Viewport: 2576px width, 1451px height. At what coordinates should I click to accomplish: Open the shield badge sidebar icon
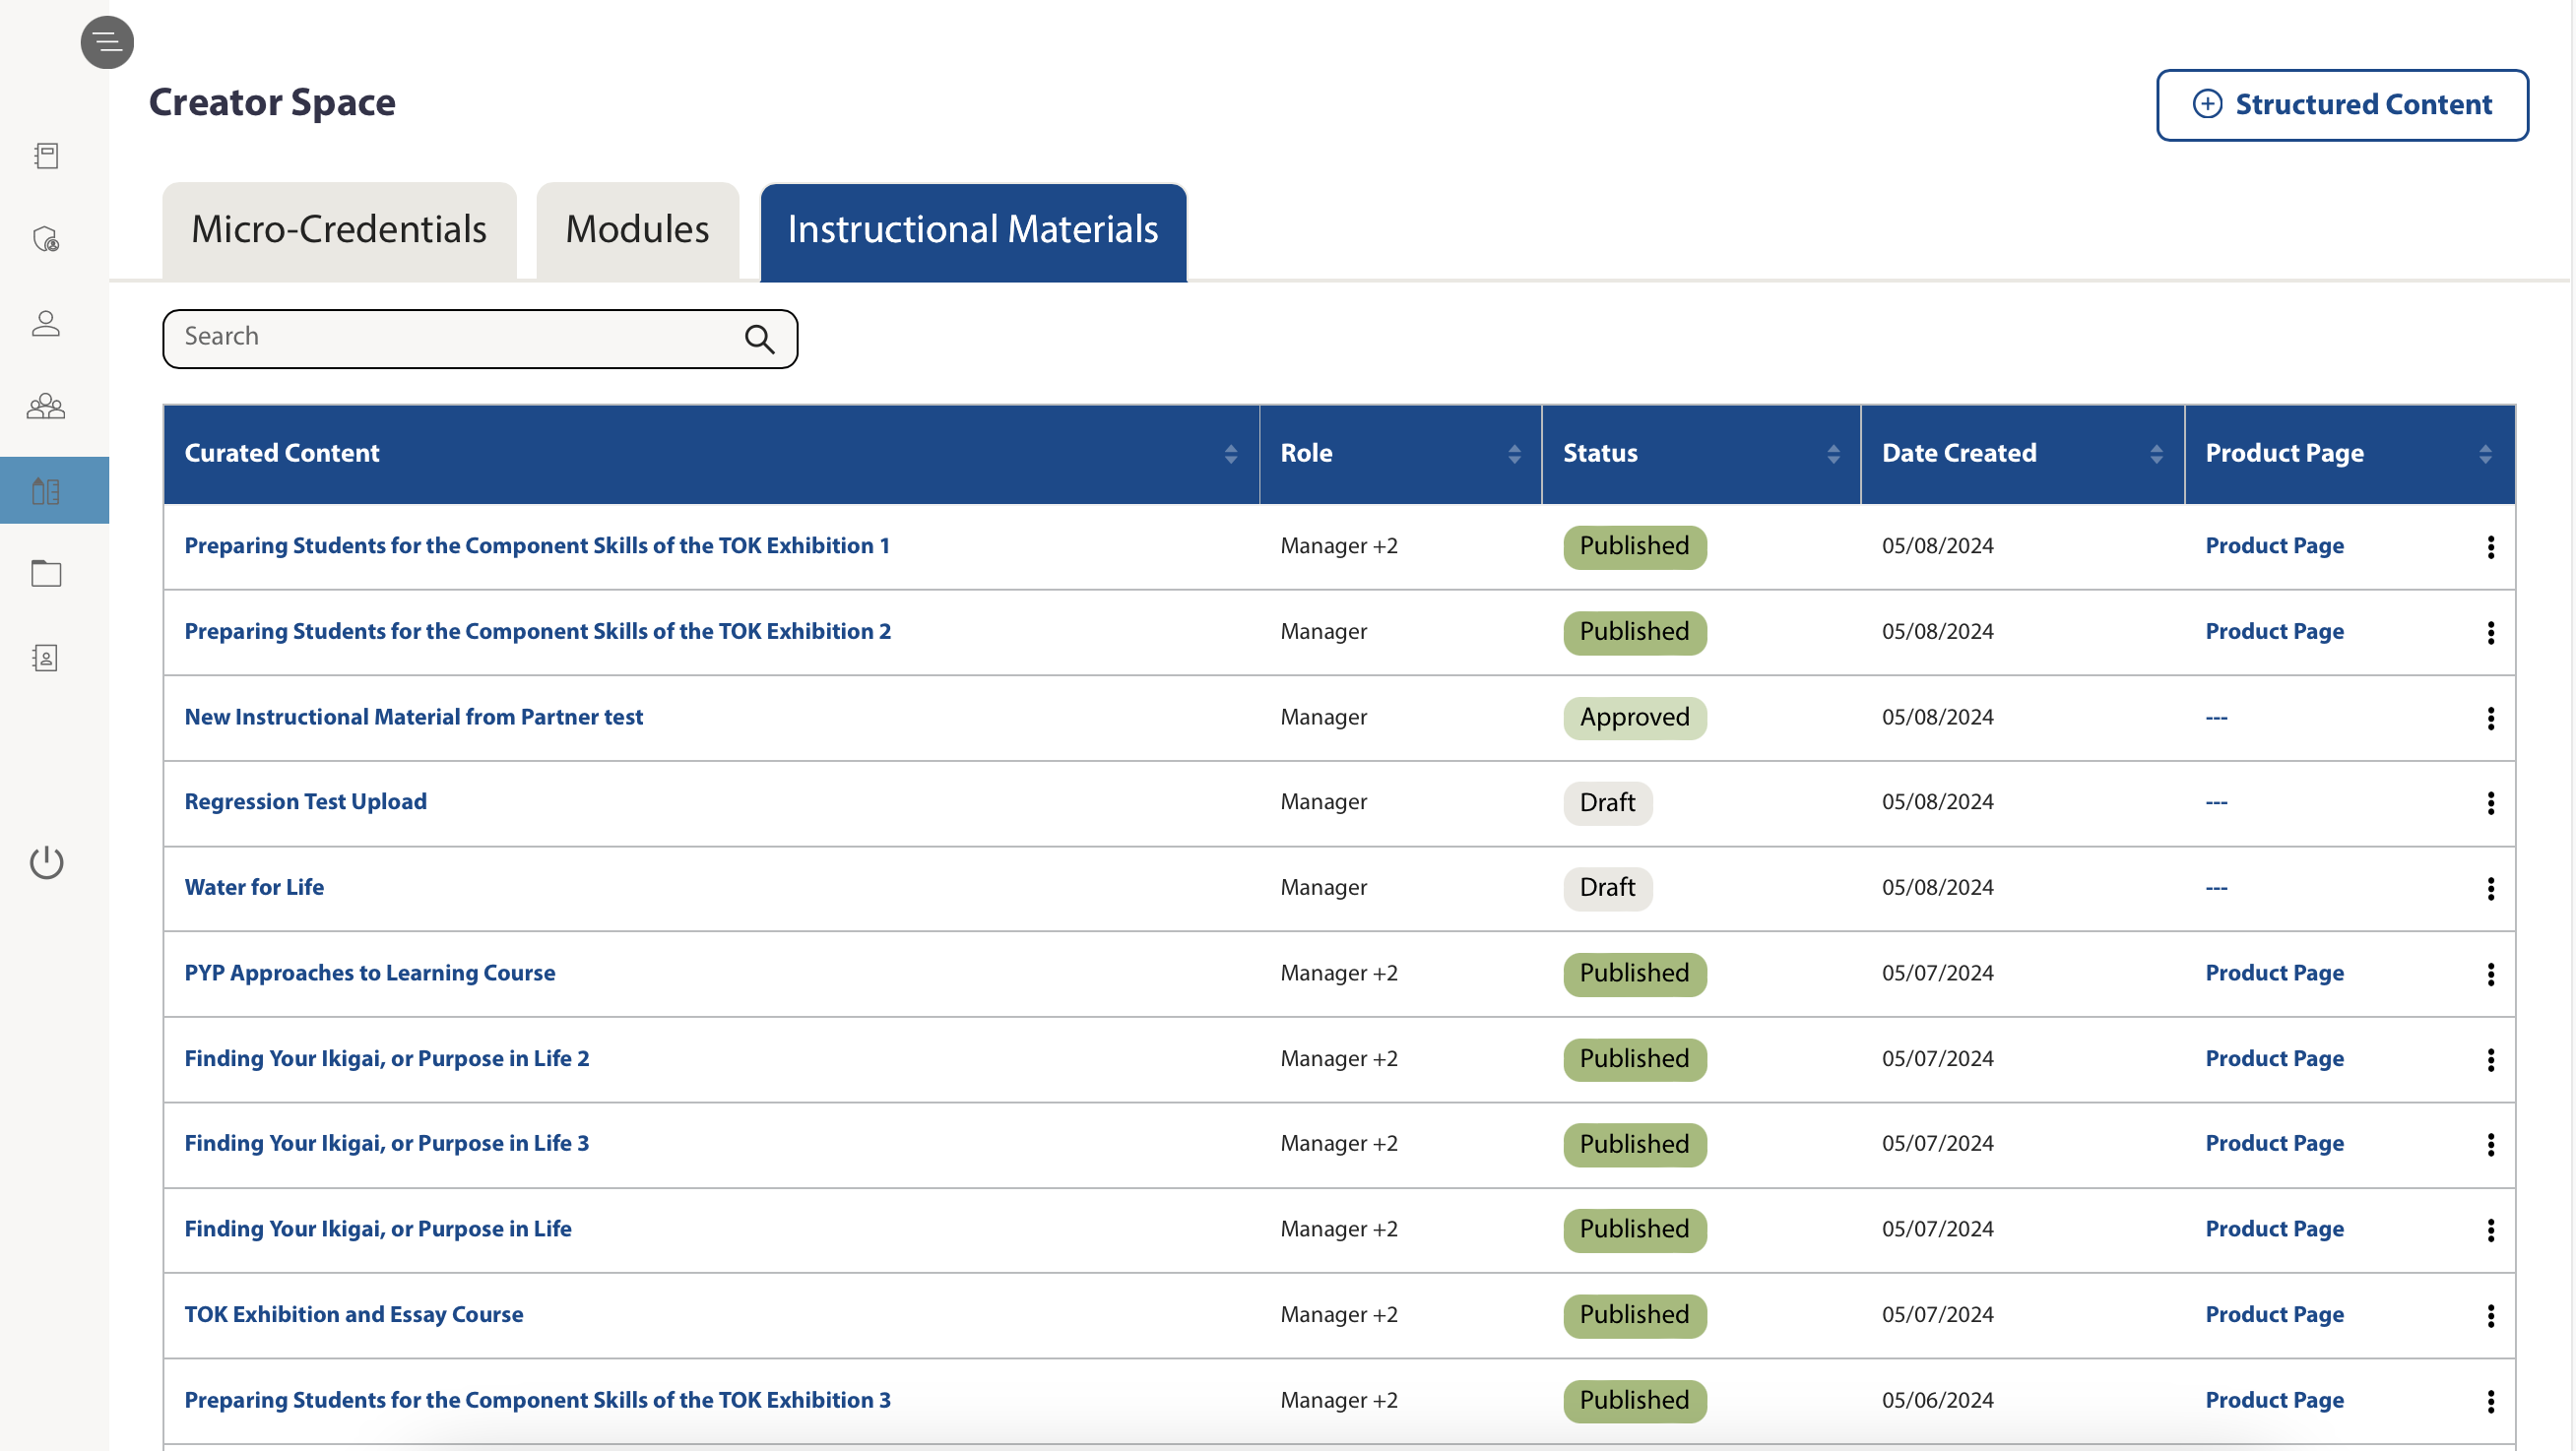tap(46, 239)
